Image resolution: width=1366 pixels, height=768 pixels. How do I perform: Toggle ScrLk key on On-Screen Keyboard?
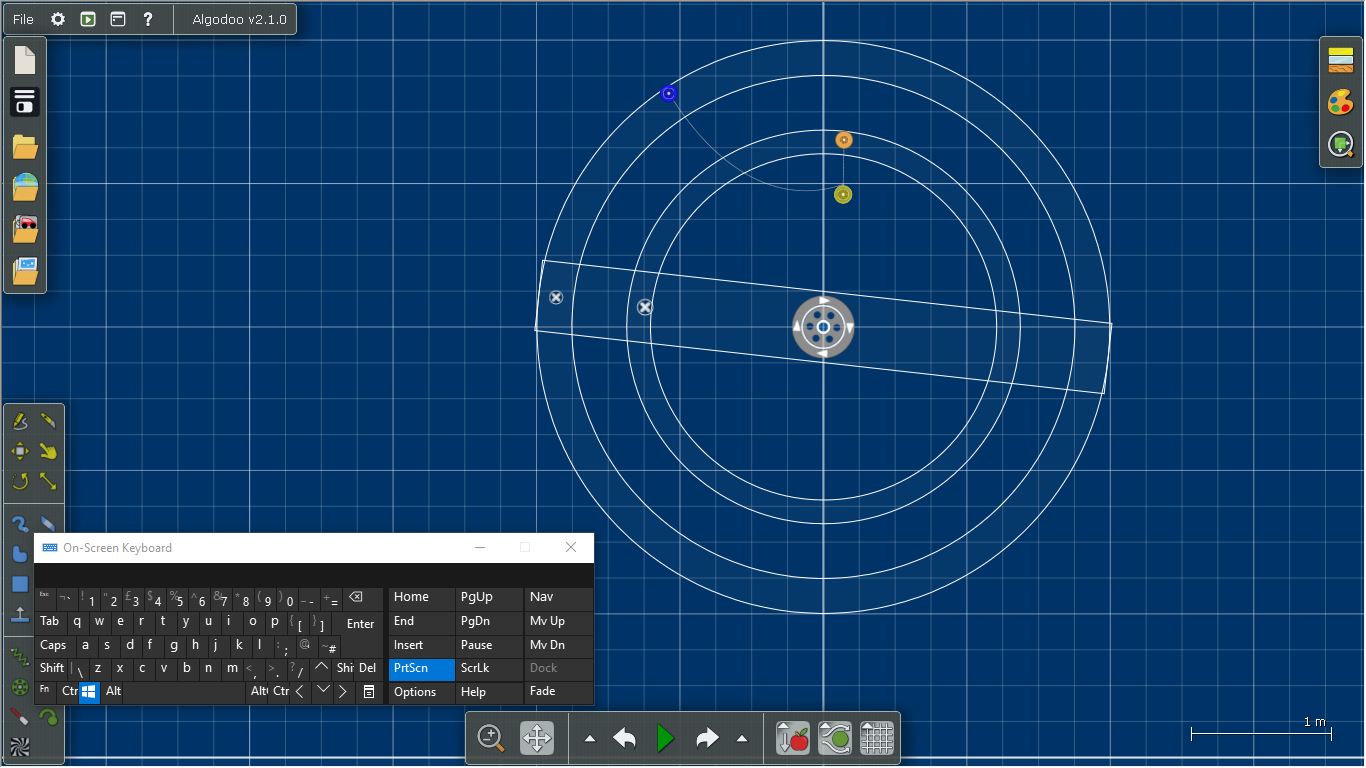489,669
